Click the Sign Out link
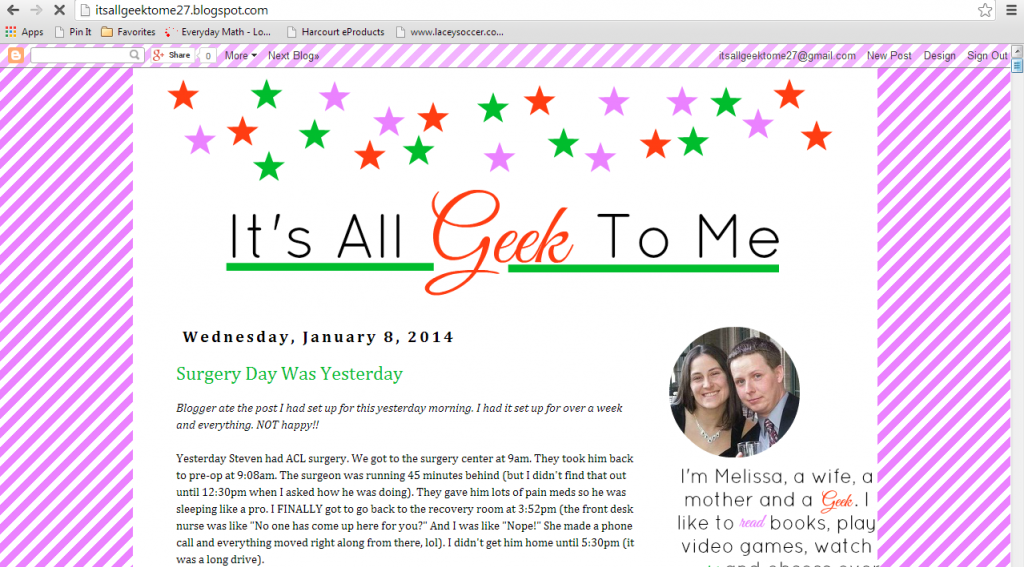Screen dimensions: 1024x567 (987, 56)
